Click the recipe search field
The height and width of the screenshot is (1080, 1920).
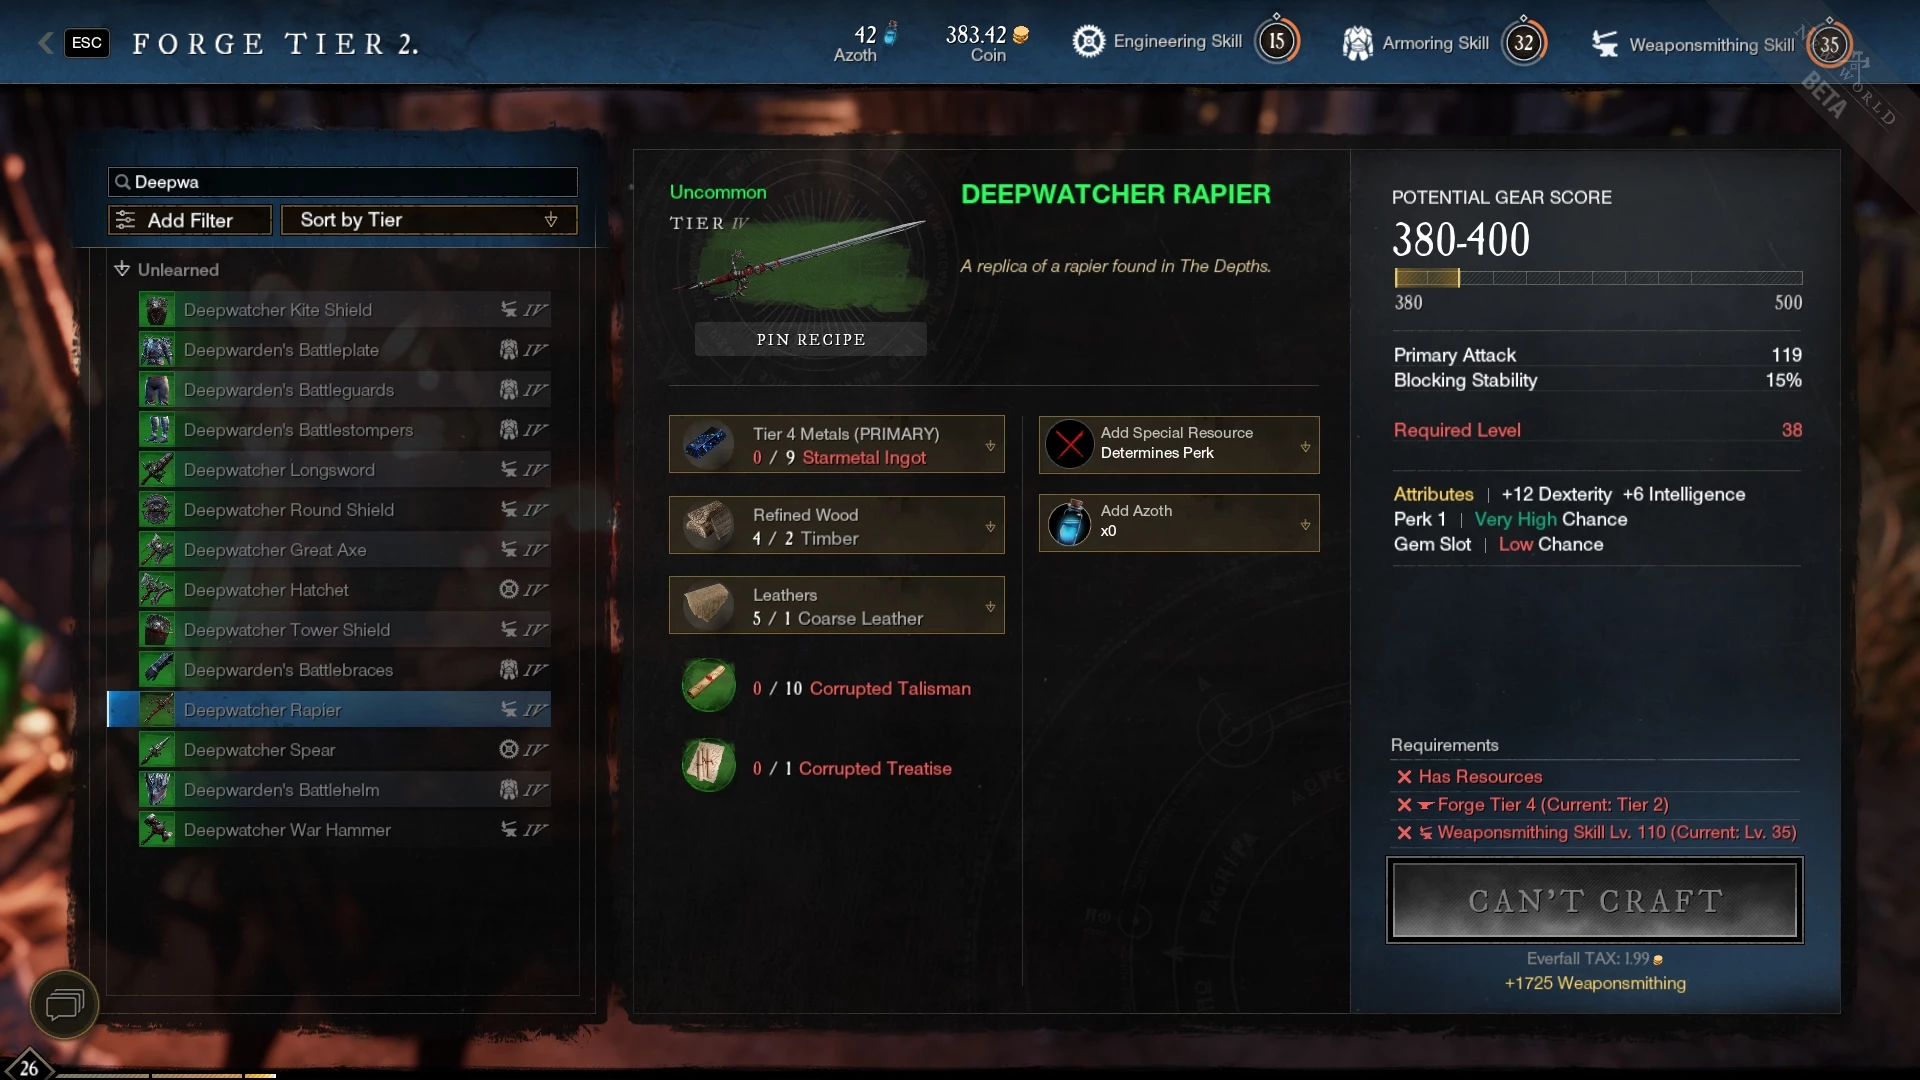point(342,182)
